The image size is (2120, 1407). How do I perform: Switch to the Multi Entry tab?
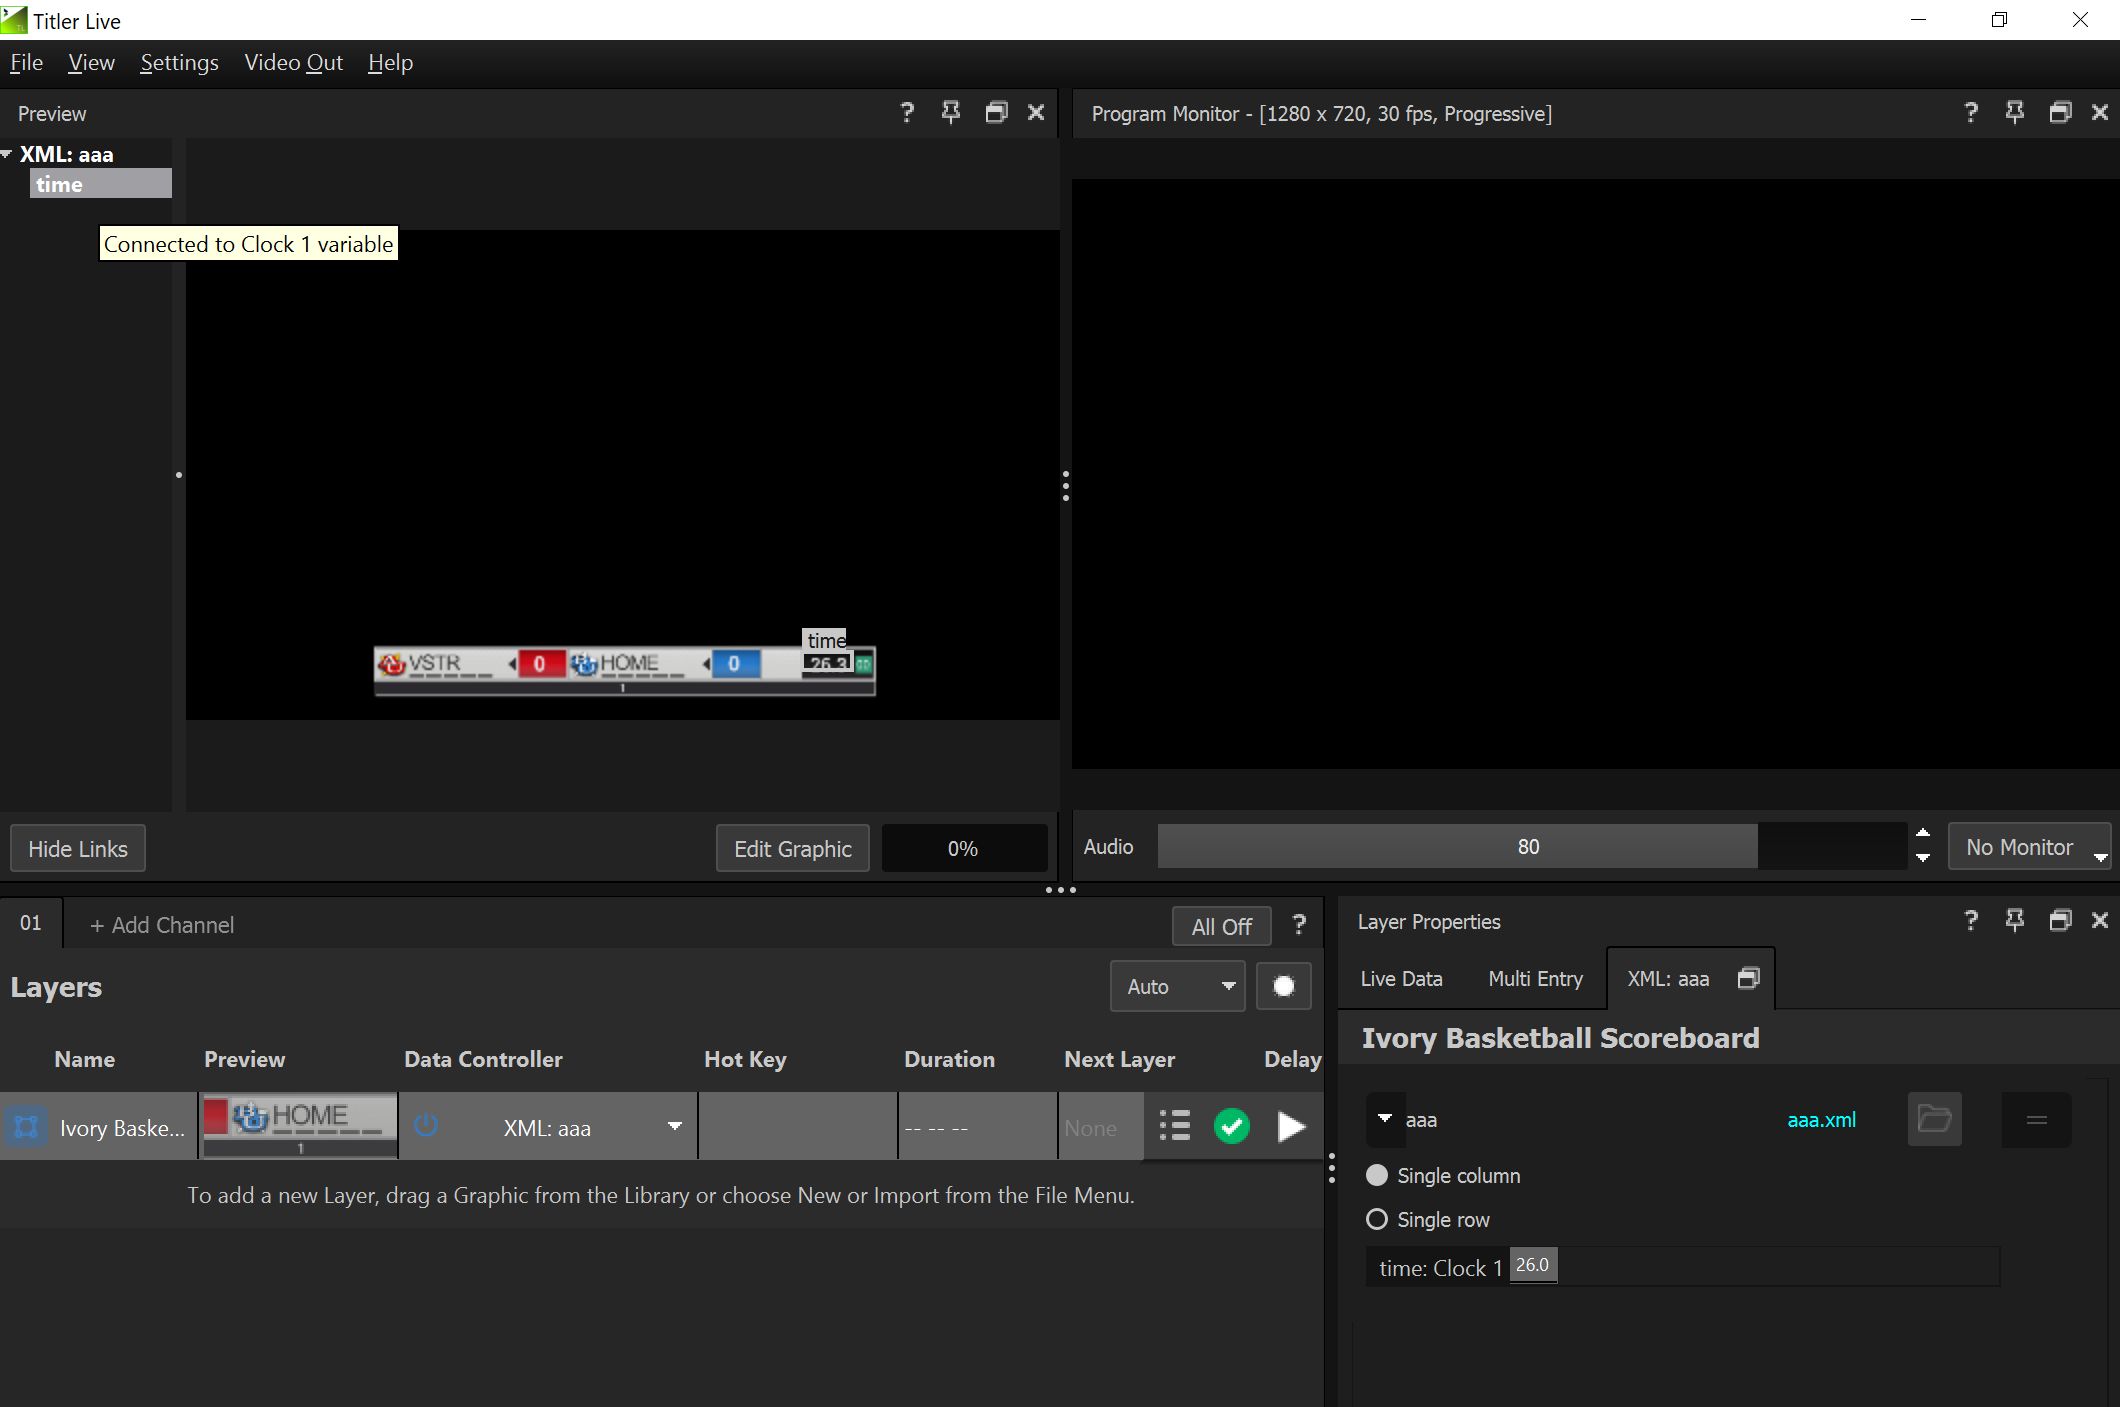click(x=1535, y=979)
